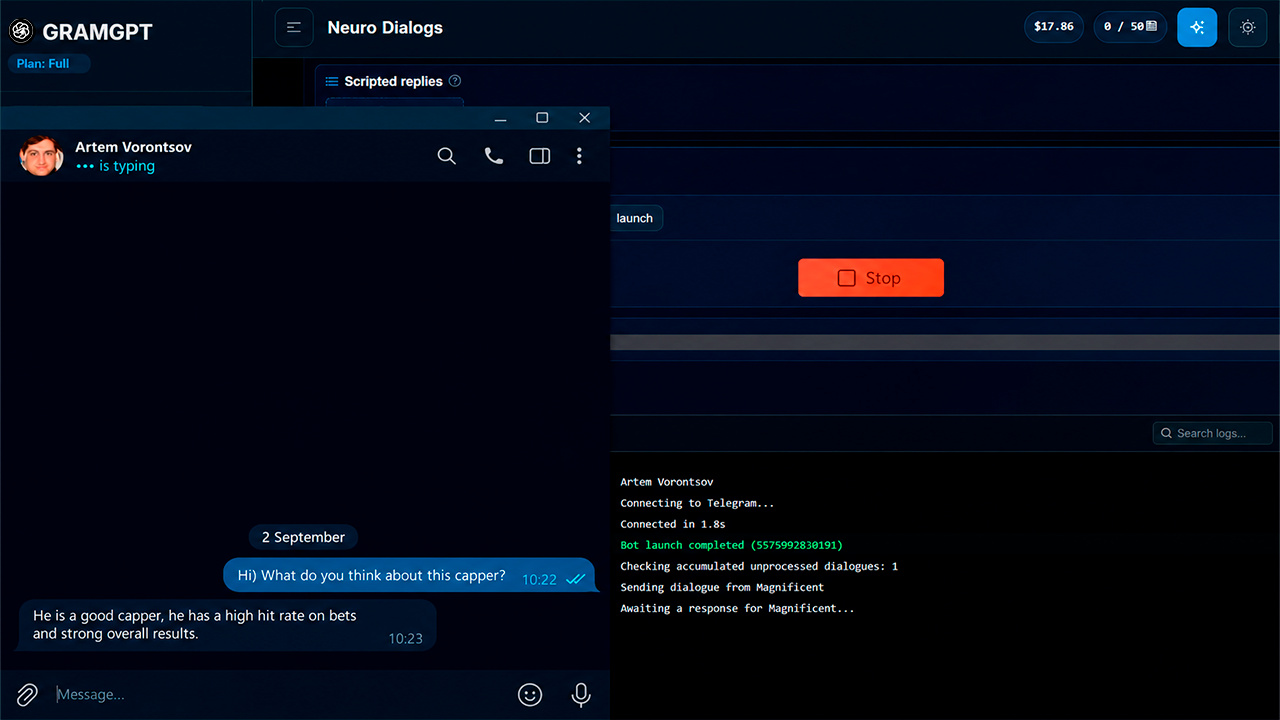Click the 0 / 50 counter badge
The width and height of the screenshot is (1280, 720).
tap(1131, 27)
